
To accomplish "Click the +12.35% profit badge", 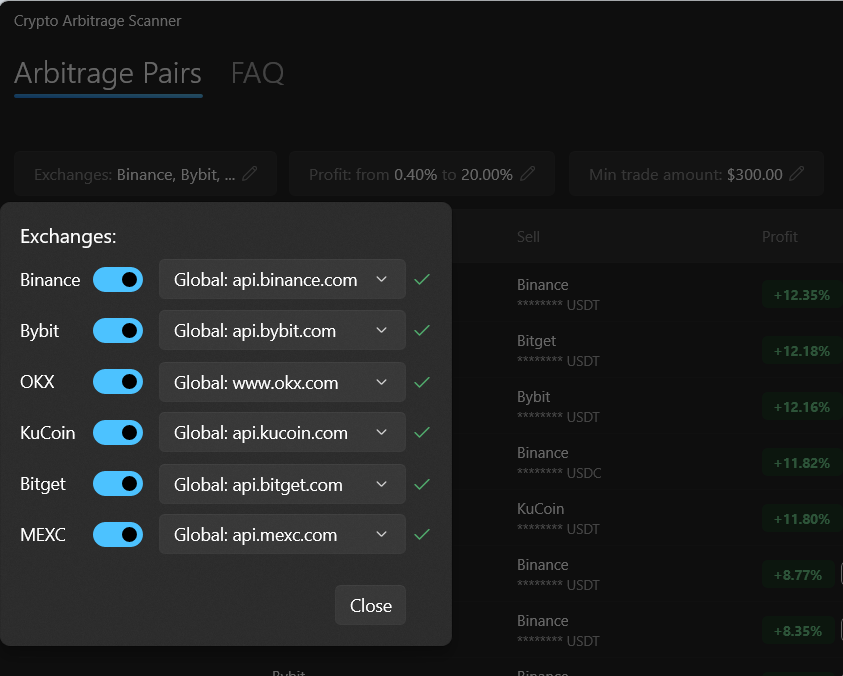I will point(802,295).
